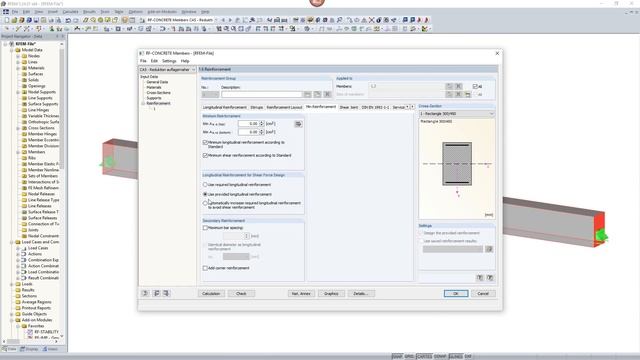Viewport: 640px width, 360px height.
Task: Click the icon button next to Min As top field
Action: click(x=298, y=124)
